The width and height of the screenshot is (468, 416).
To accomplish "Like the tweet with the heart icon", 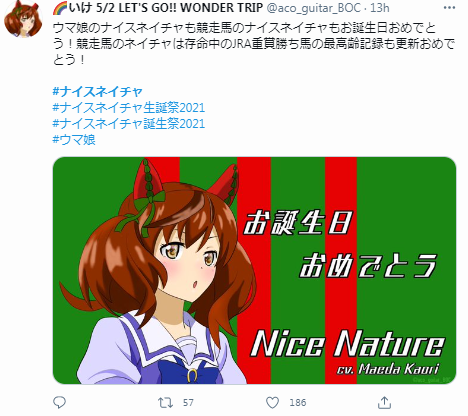I will click(x=272, y=403).
